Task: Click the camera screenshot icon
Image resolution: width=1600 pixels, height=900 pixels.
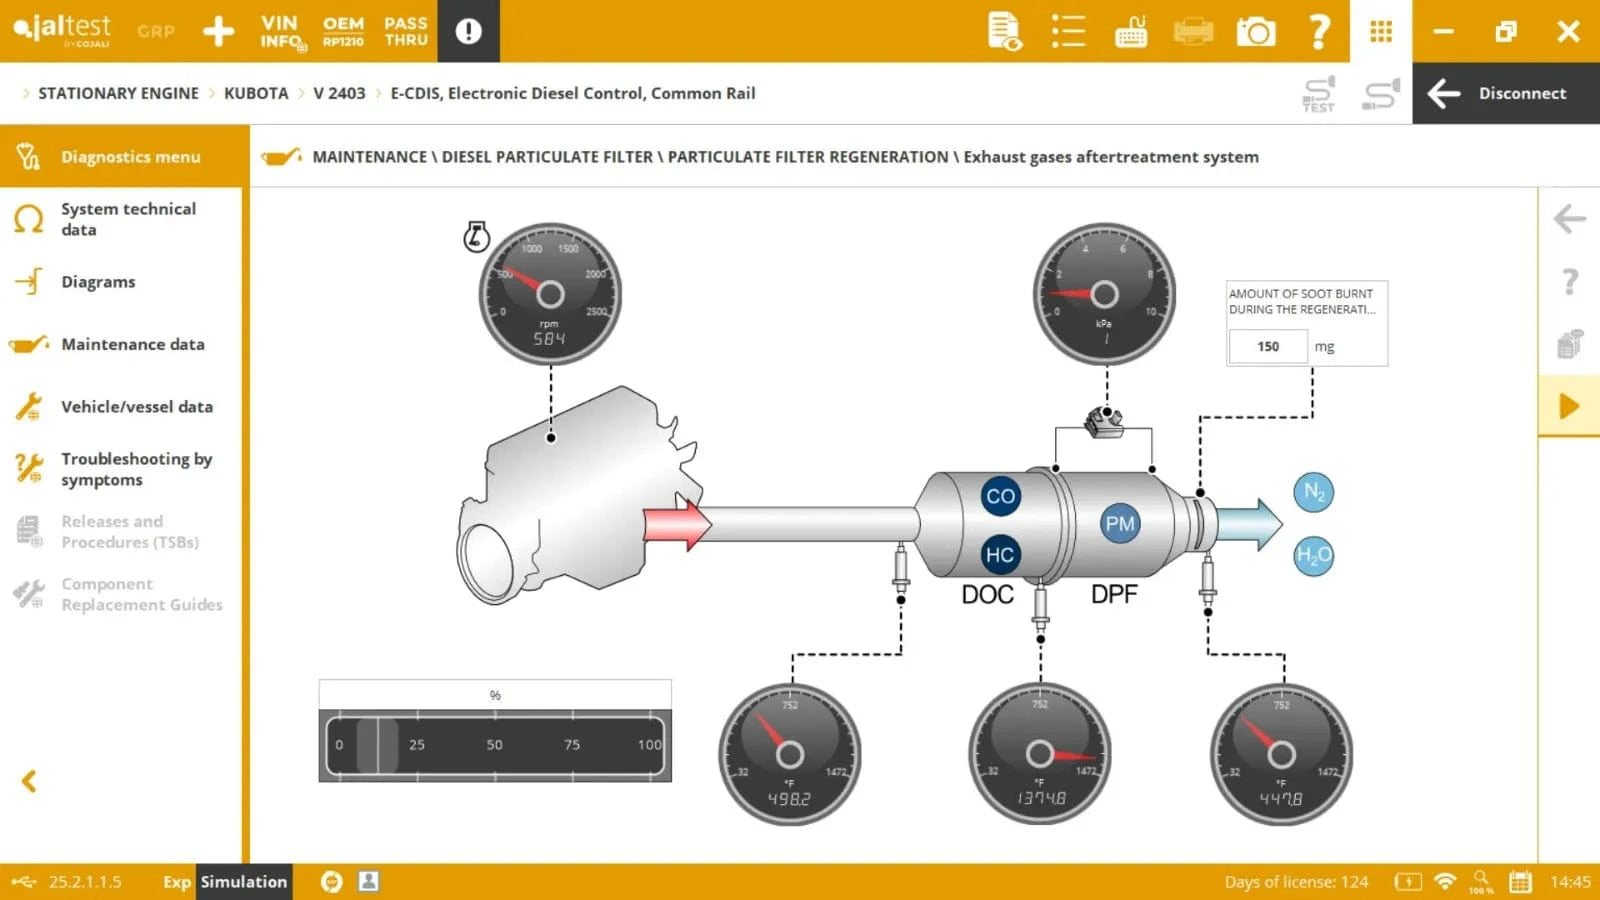Action: 1256,32
